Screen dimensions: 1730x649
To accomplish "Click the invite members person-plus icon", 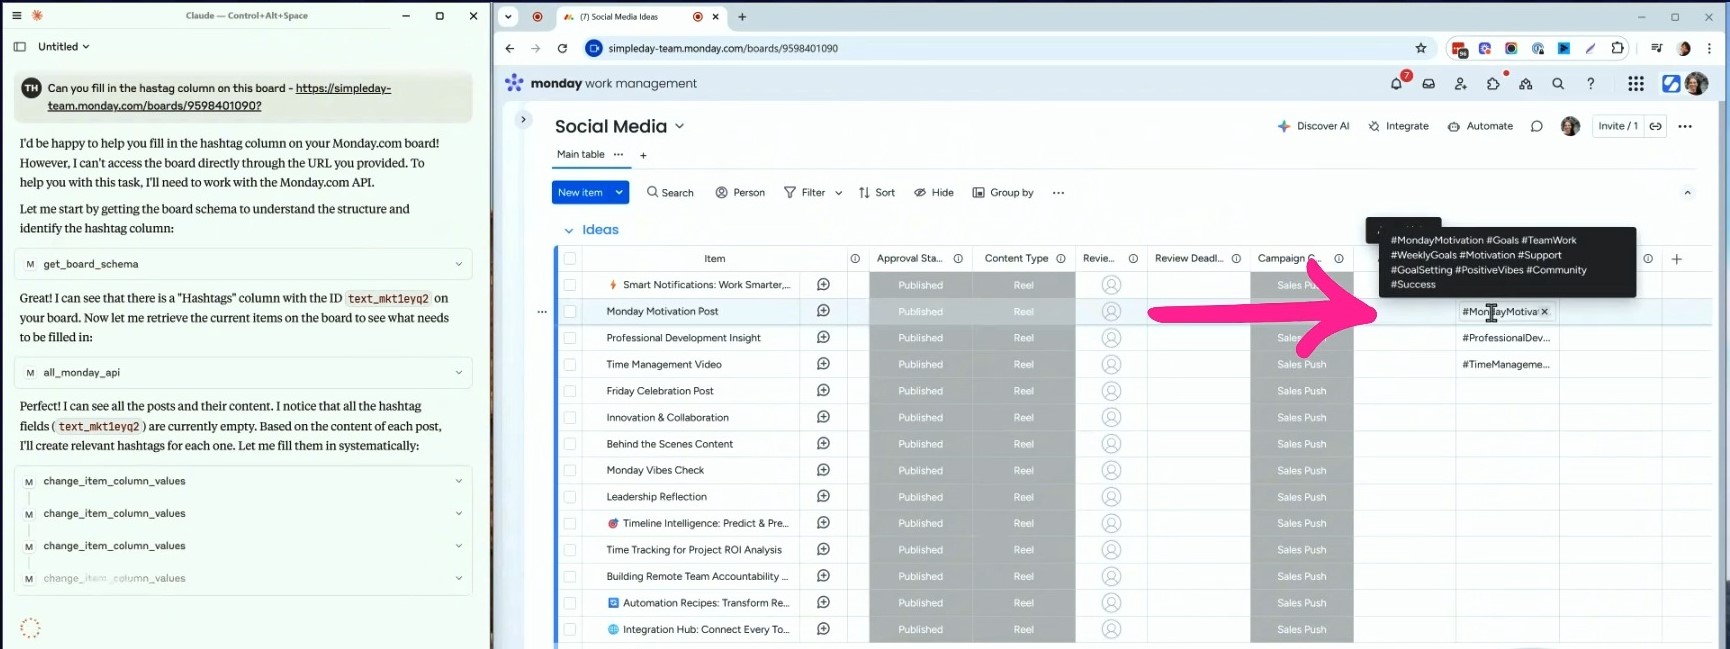I will [x=1461, y=84].
